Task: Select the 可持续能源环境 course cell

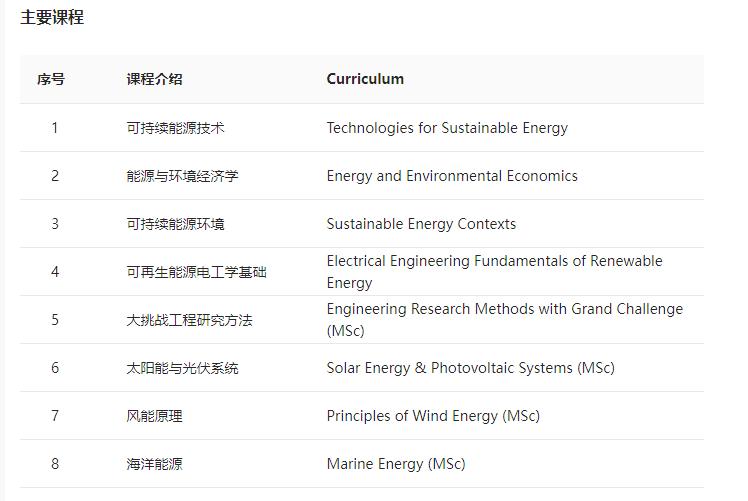Action: (x=175, y=224)
